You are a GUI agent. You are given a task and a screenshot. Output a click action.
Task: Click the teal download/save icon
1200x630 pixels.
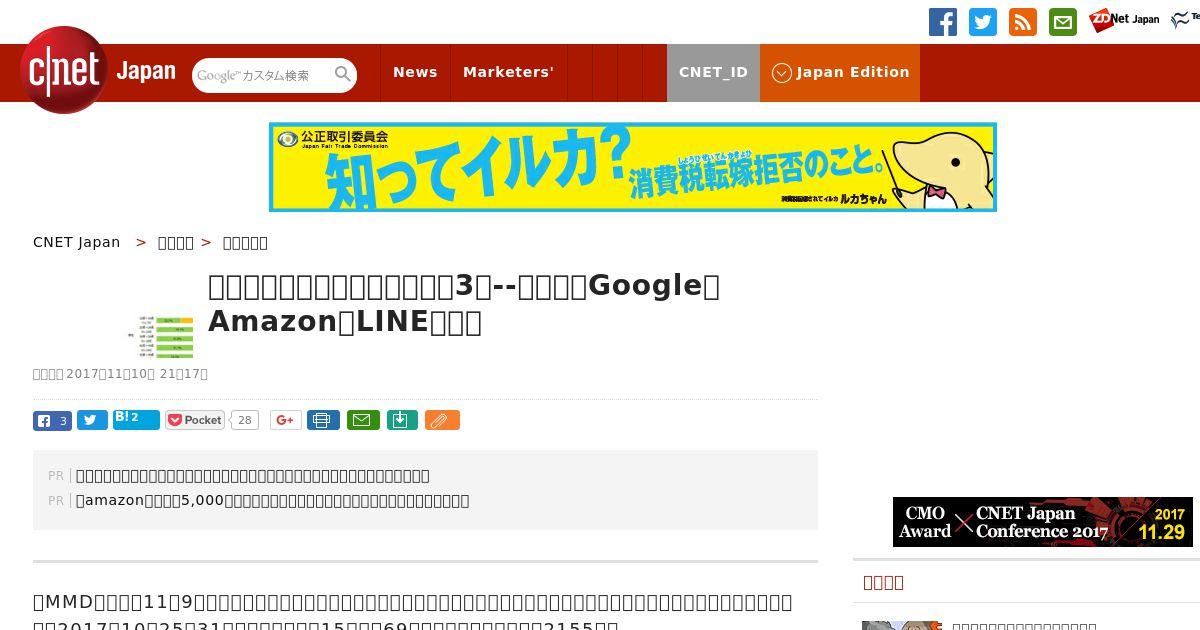coord(401,420)
